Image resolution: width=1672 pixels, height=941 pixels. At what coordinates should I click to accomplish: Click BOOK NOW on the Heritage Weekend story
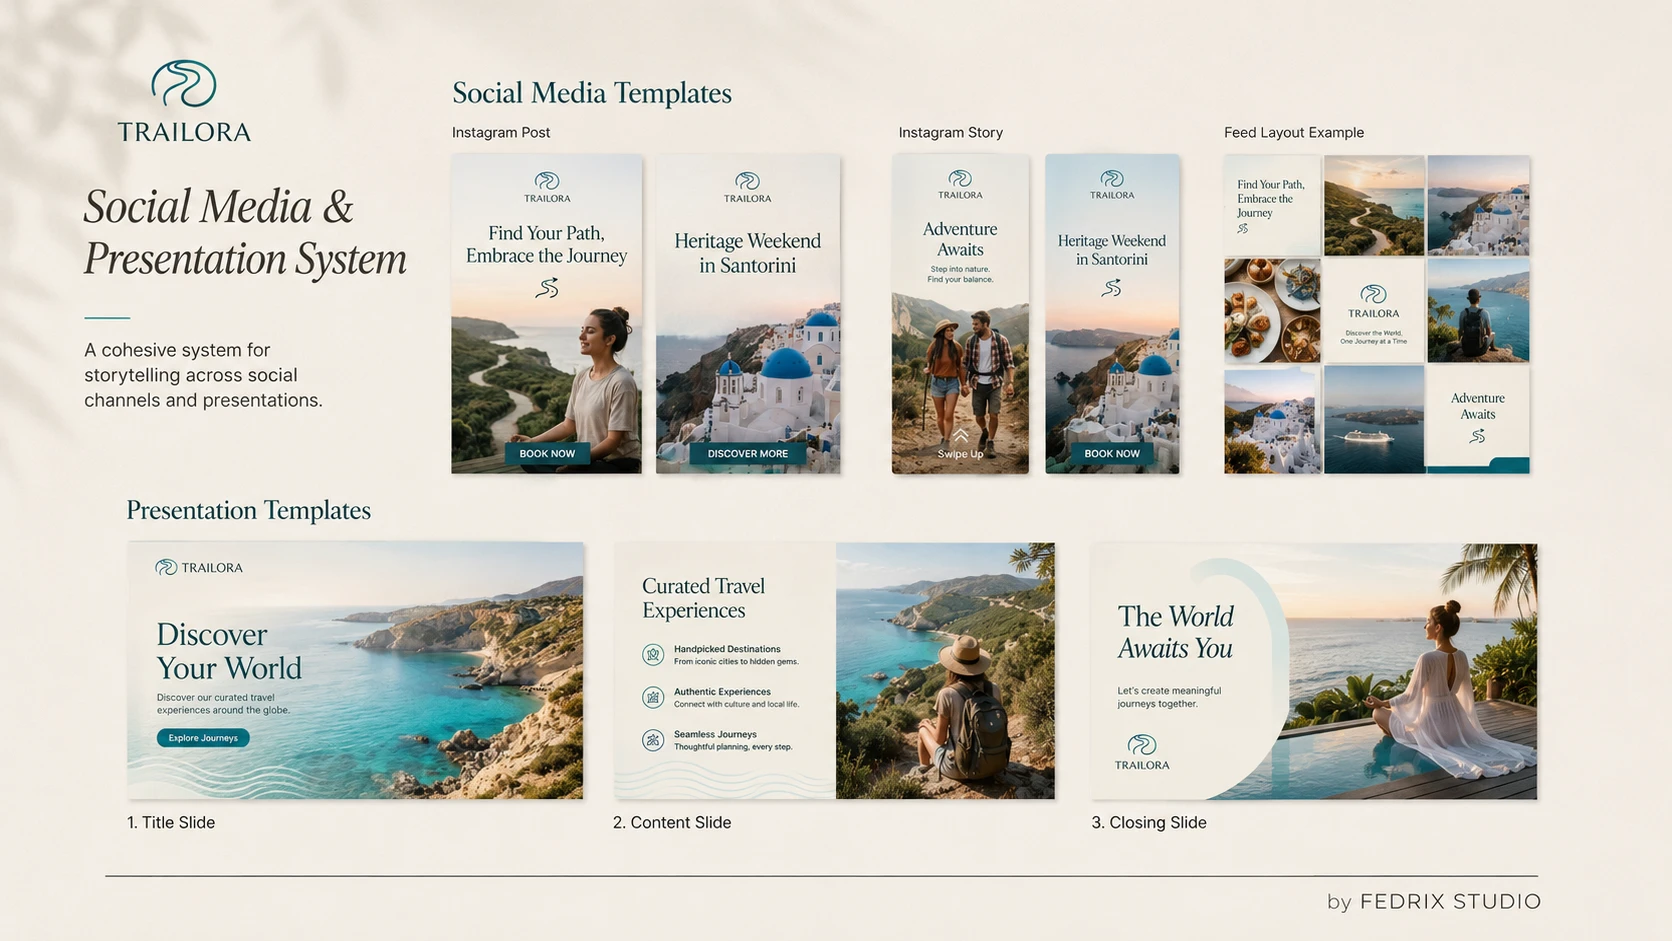click(x=1112, y=453)
